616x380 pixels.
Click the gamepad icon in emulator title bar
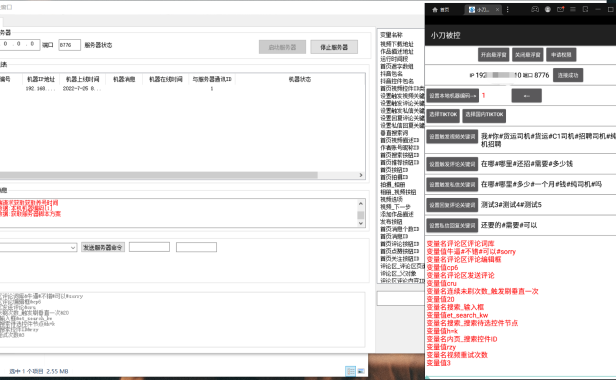coord(535,9)
